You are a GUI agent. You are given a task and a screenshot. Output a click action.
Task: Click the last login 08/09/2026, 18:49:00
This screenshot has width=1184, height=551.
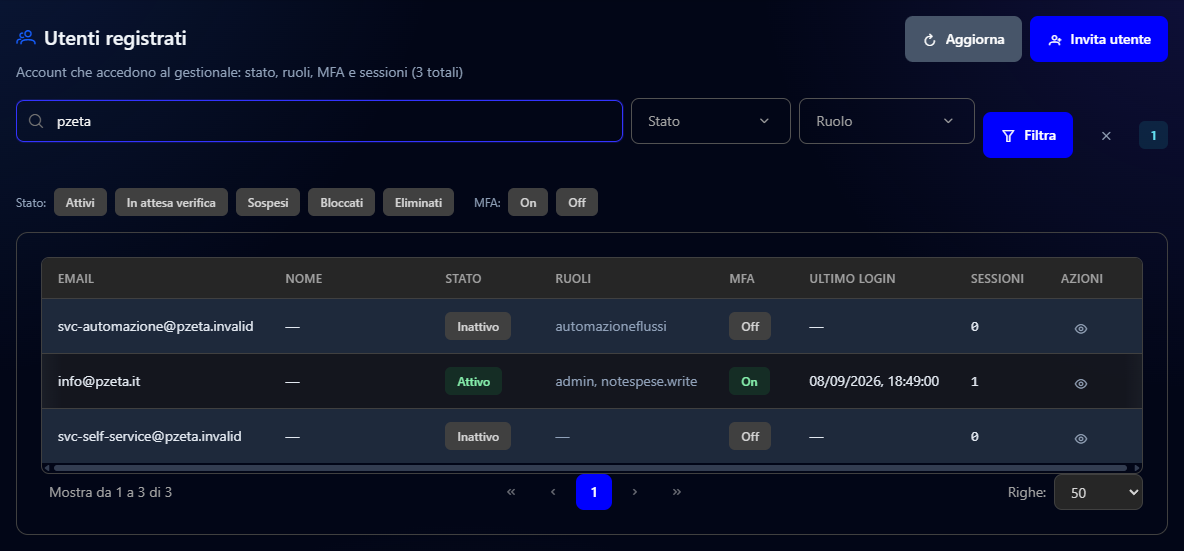(874, 381)
